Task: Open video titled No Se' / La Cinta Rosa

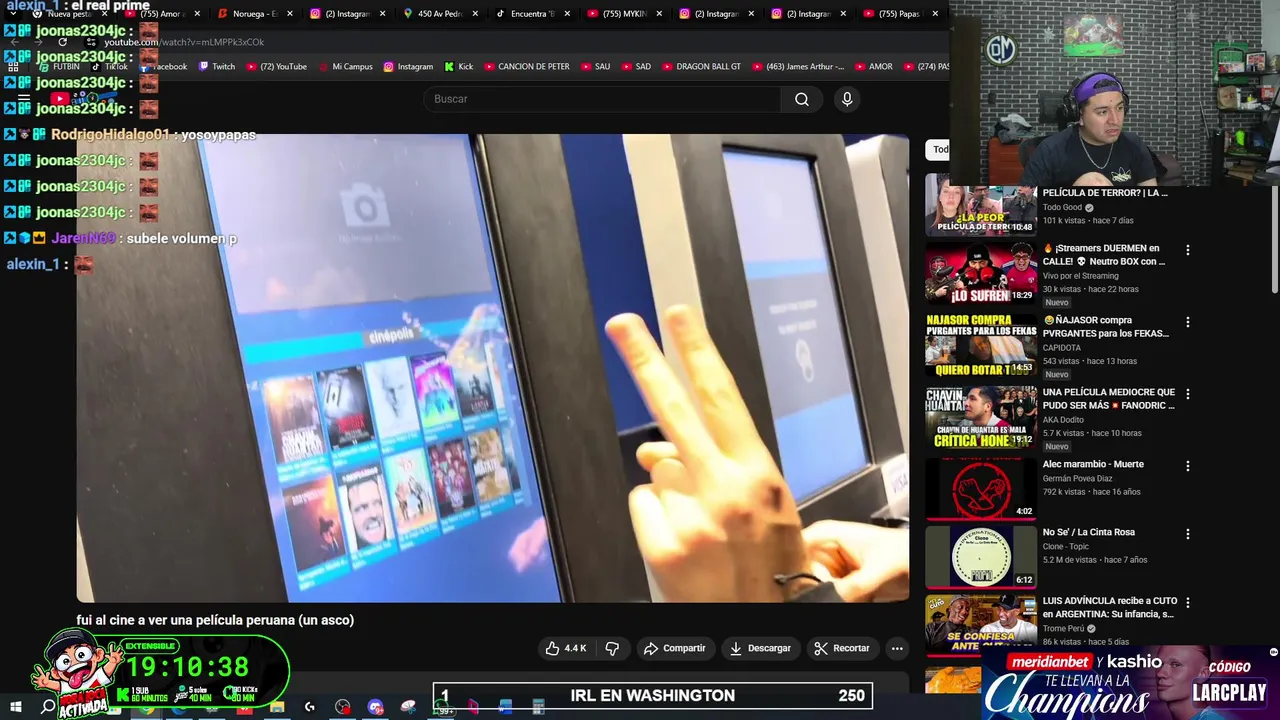Action: [x=1089, y=532]
